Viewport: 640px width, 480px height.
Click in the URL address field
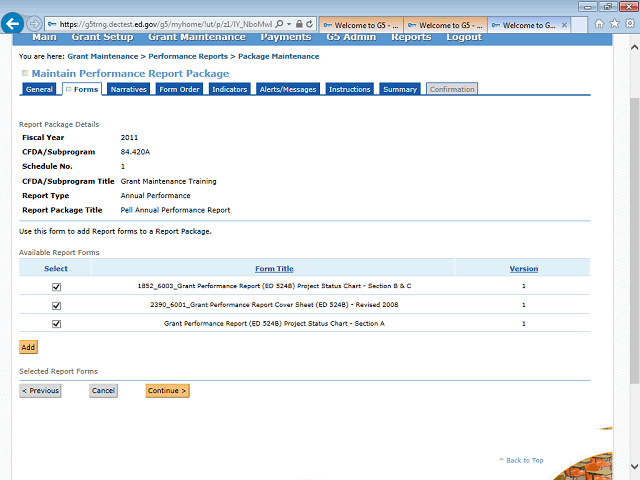pos(165,24)
